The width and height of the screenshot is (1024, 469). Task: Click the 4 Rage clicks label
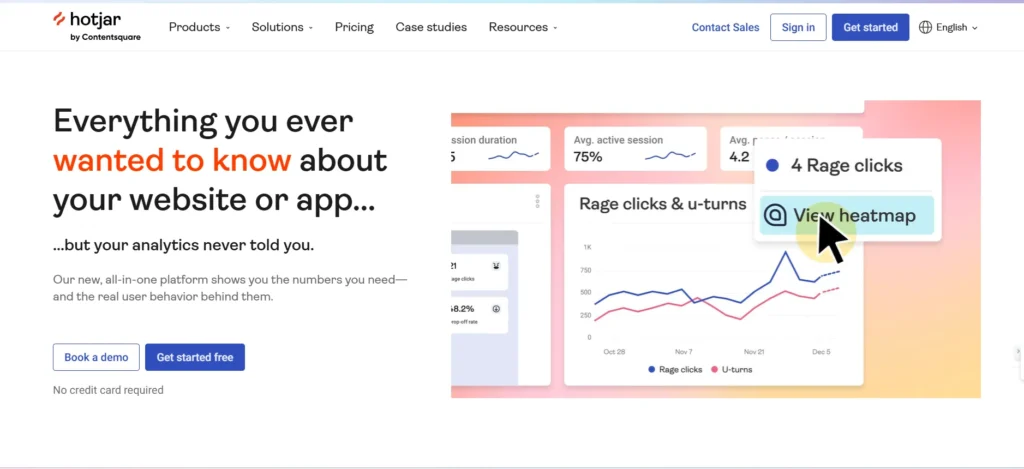(846, 166)
